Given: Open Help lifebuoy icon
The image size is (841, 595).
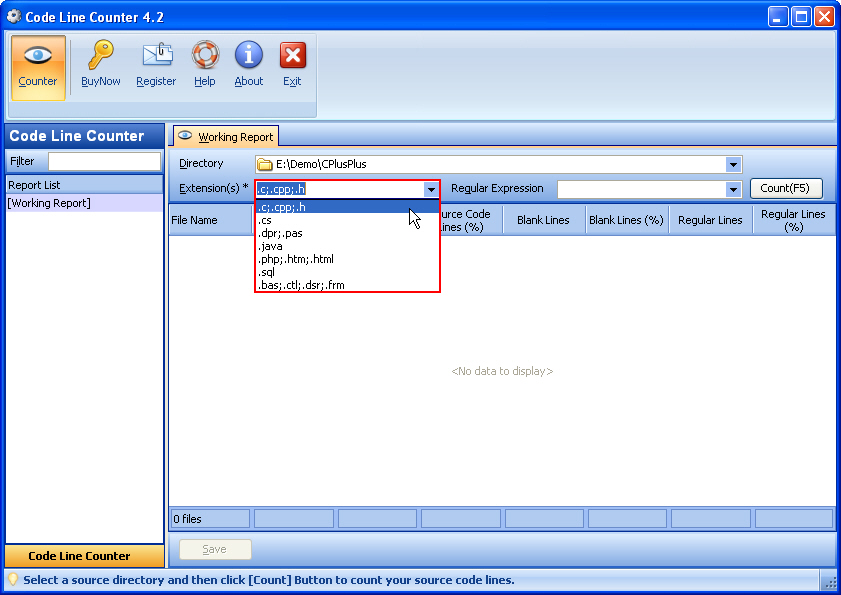Looking at the screenshot, I should [x=205, y=56].
